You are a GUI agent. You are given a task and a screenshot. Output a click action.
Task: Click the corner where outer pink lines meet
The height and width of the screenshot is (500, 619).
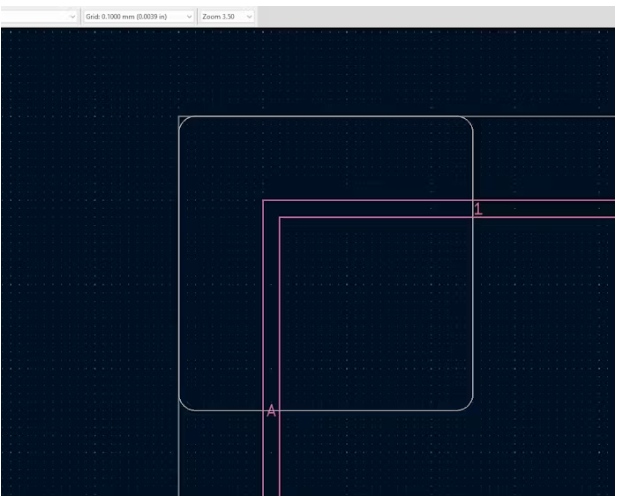(263, 201)
